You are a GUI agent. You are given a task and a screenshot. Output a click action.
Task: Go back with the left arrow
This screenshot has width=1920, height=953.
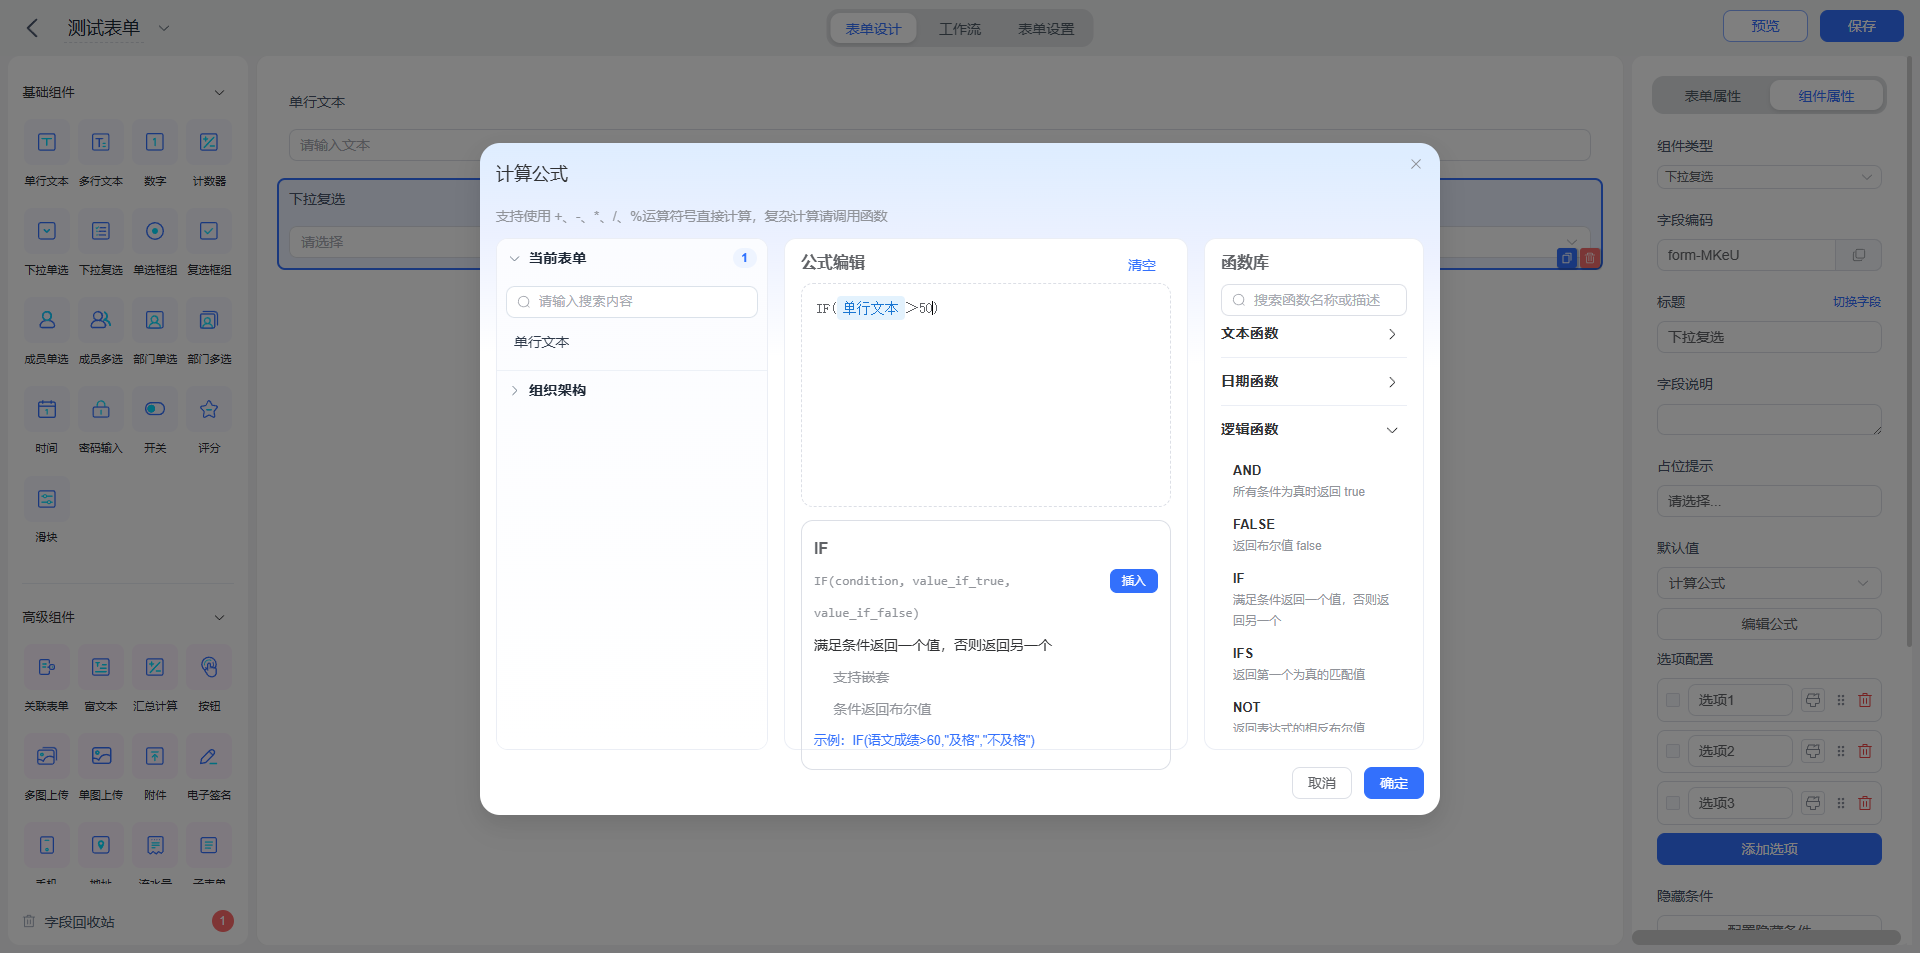(x=32, y=28)
